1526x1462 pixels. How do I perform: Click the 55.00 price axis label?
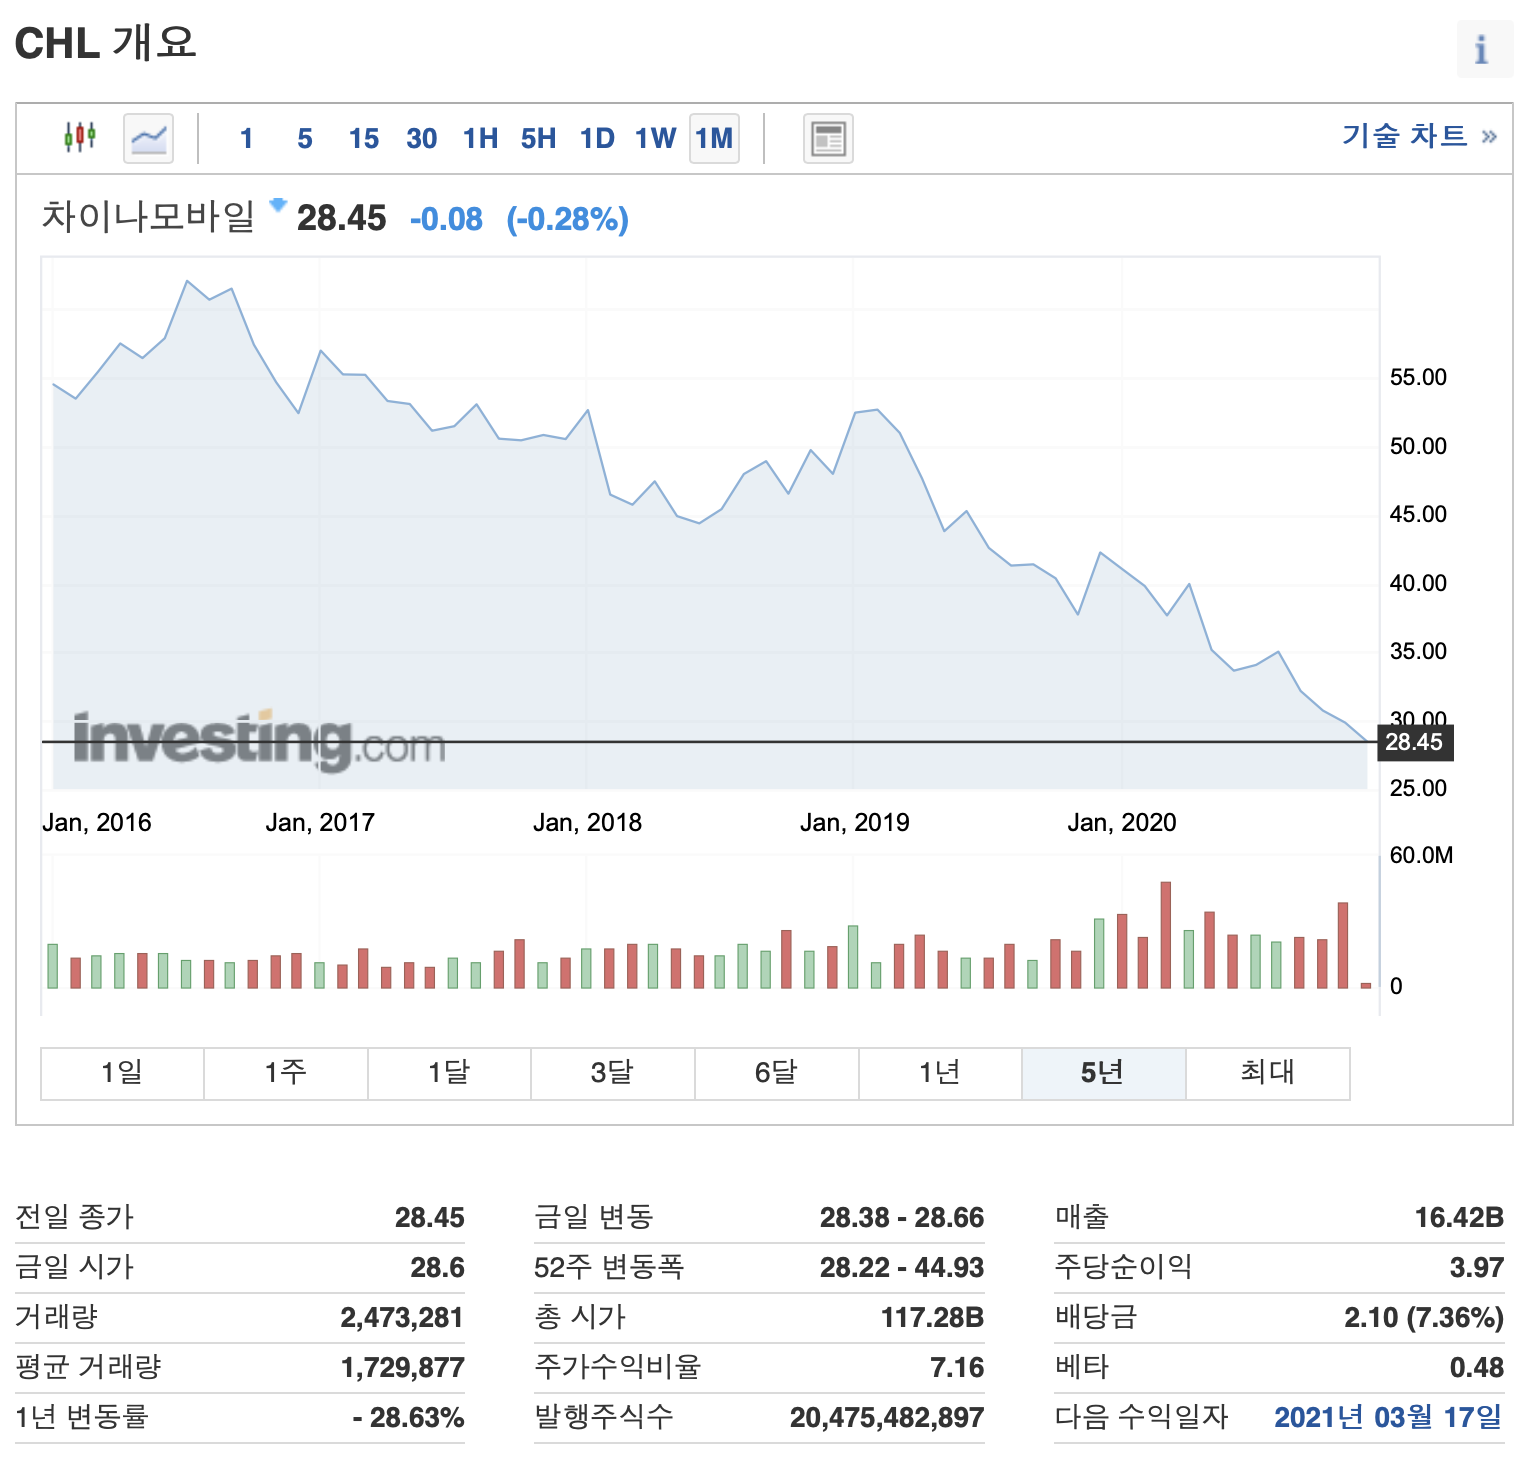pos(1418,378)
